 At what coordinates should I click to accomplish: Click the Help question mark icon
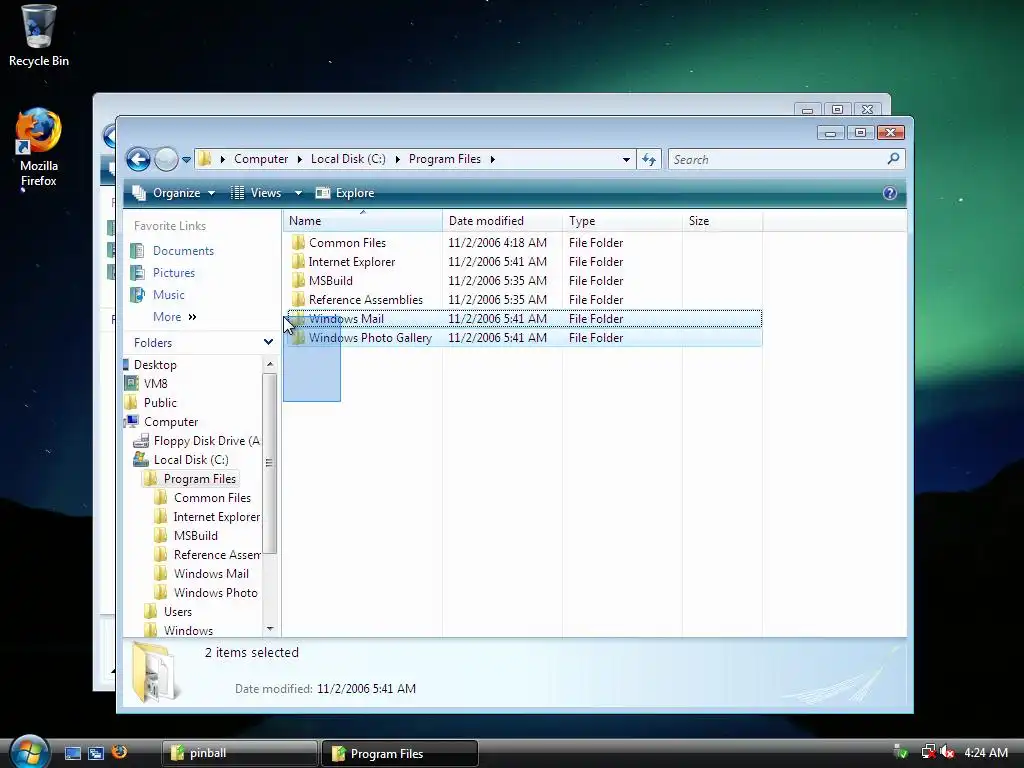pyautogui.click(x=889, y=193)
